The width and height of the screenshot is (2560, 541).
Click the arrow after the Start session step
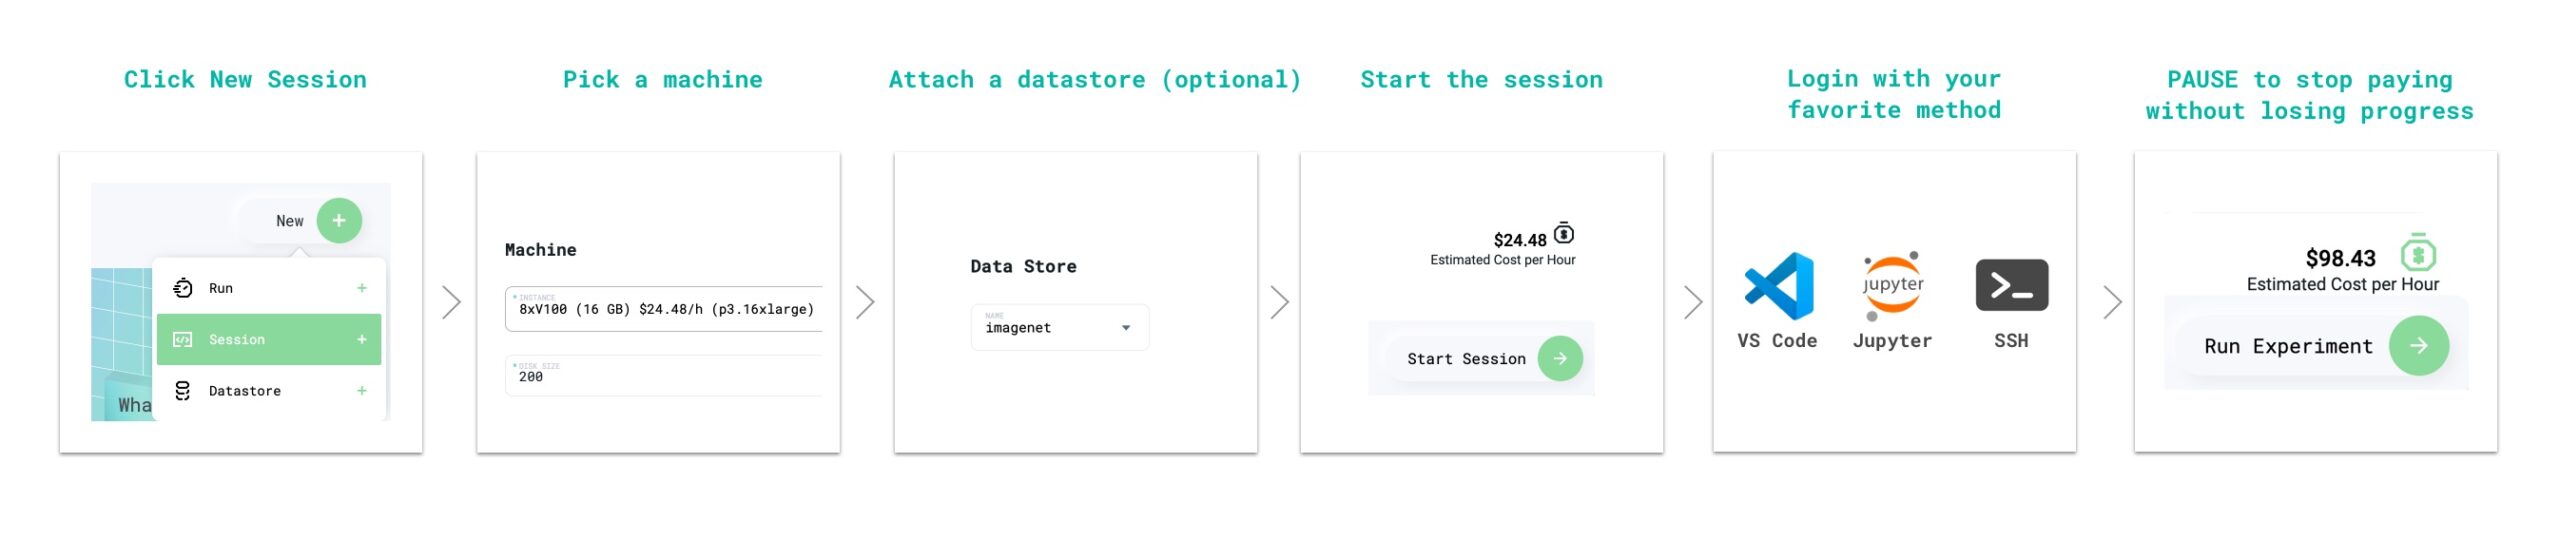tap(1692, 302)
